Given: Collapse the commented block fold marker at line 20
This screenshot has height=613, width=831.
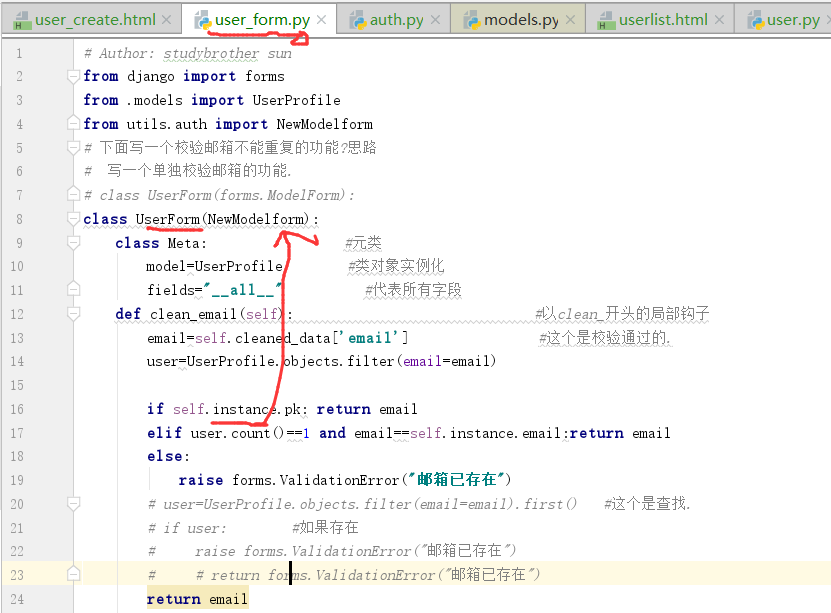Looking at the screenshot, I should [73, 503].
